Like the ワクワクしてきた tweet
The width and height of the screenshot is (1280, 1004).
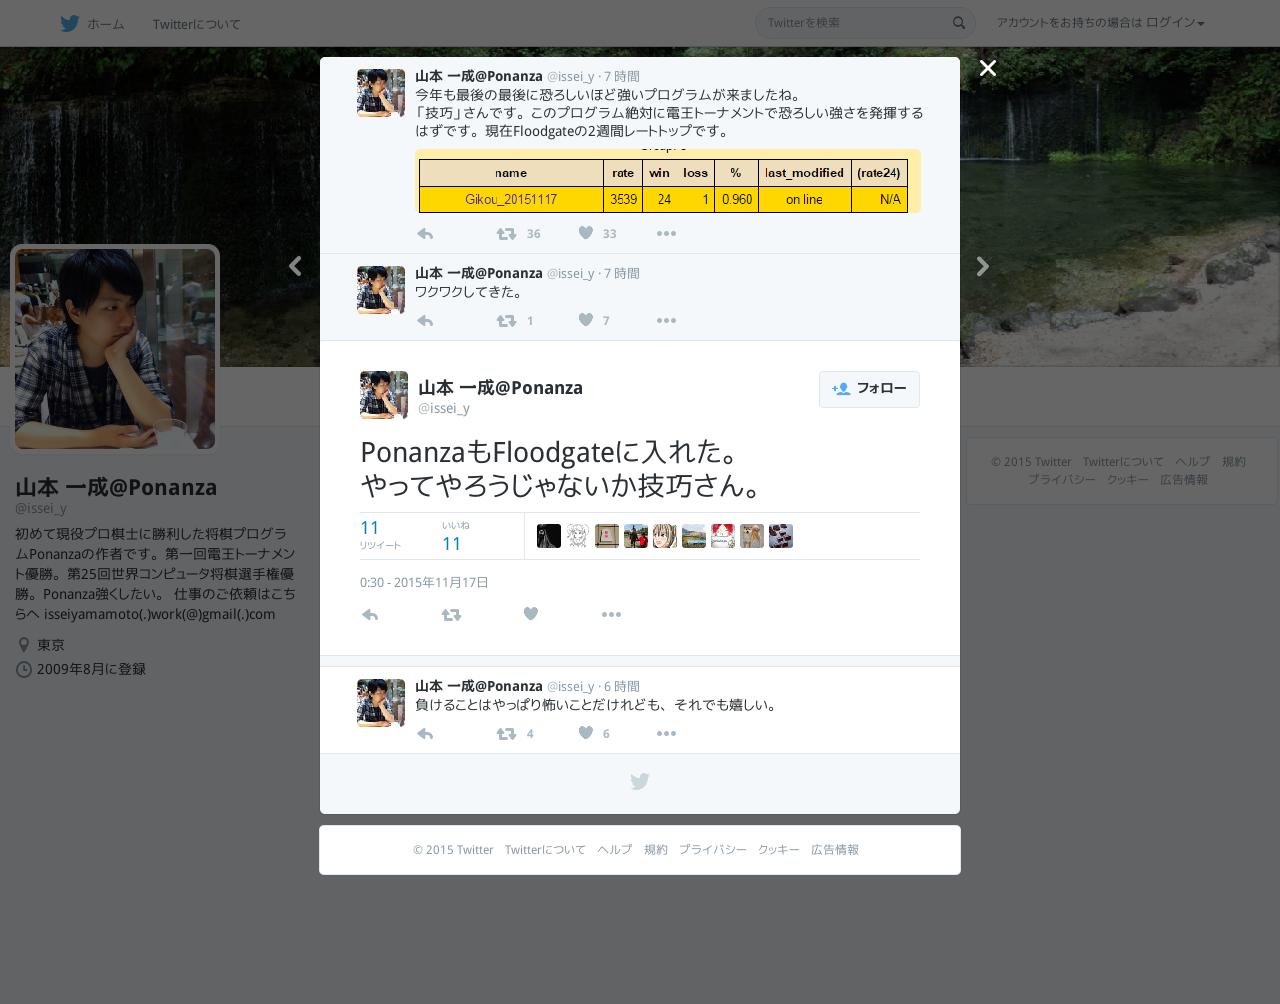coord(586,320)
